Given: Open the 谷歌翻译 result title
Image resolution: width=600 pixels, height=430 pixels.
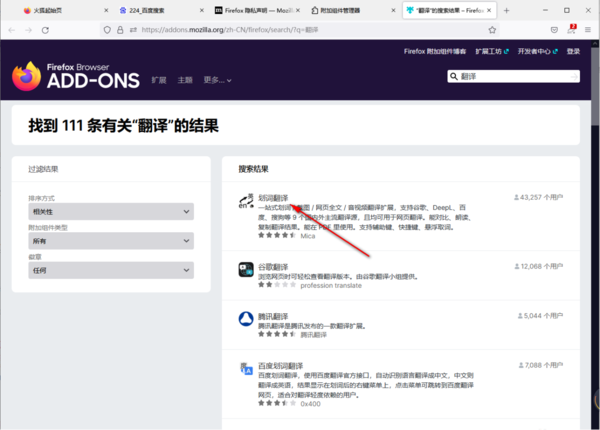Looking at the screenshot, I should pyautogui.click(x=273, y=267).
